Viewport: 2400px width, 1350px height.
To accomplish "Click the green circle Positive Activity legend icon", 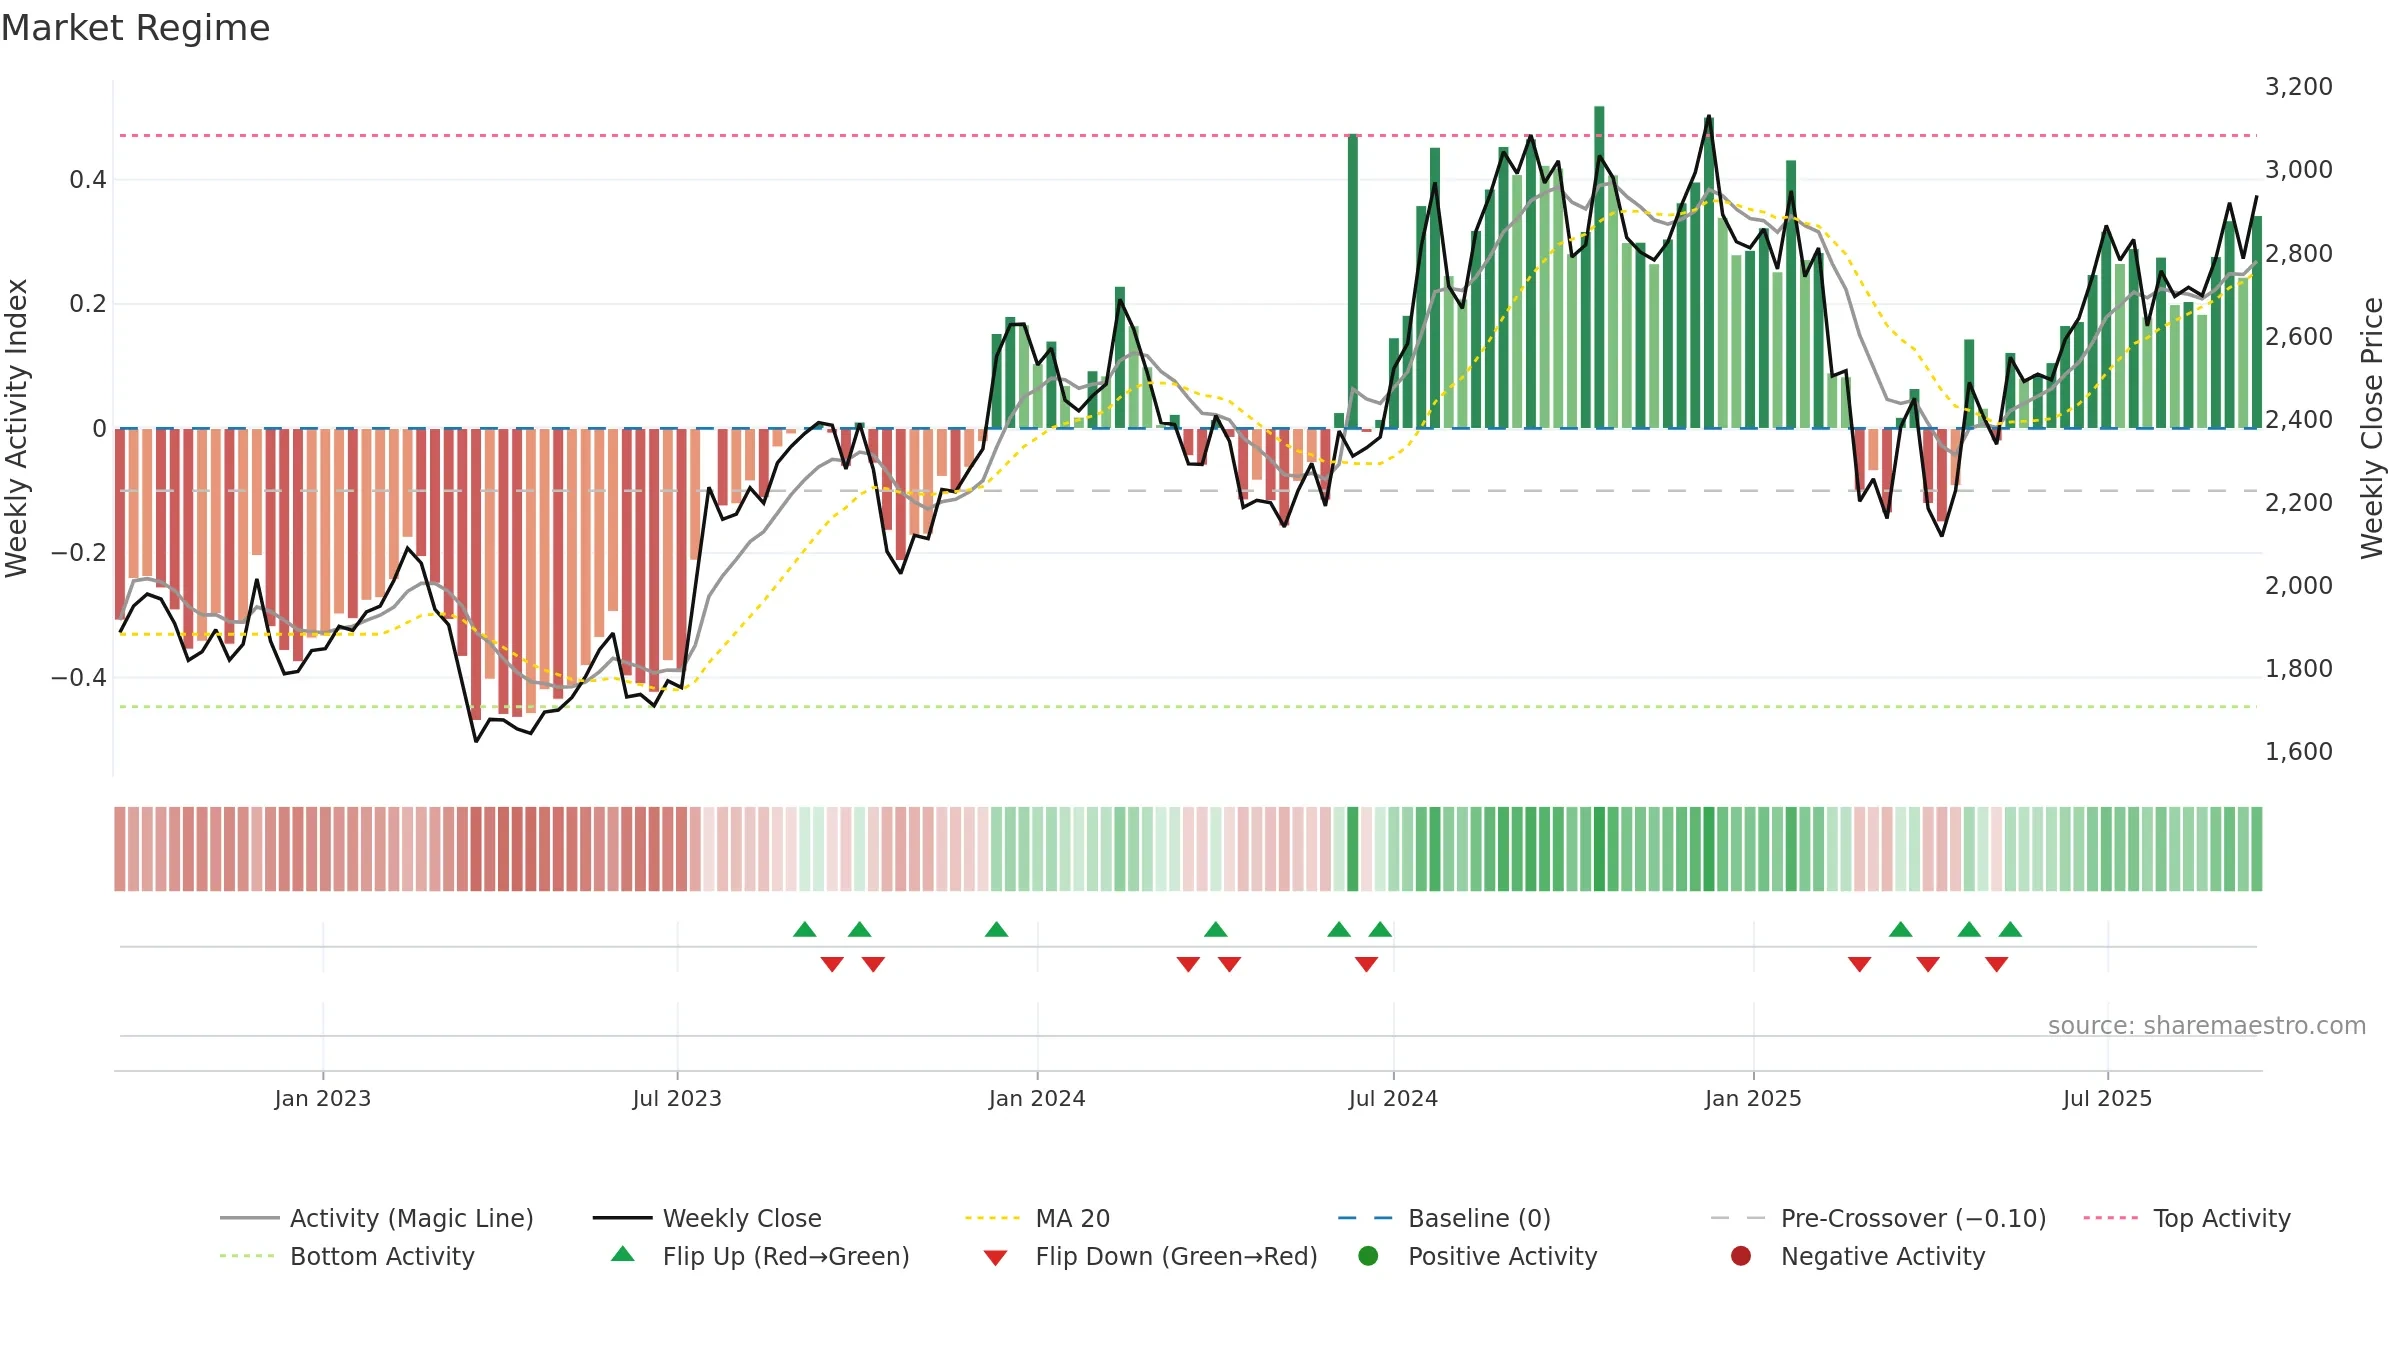I will (x=1368, y=1256).
